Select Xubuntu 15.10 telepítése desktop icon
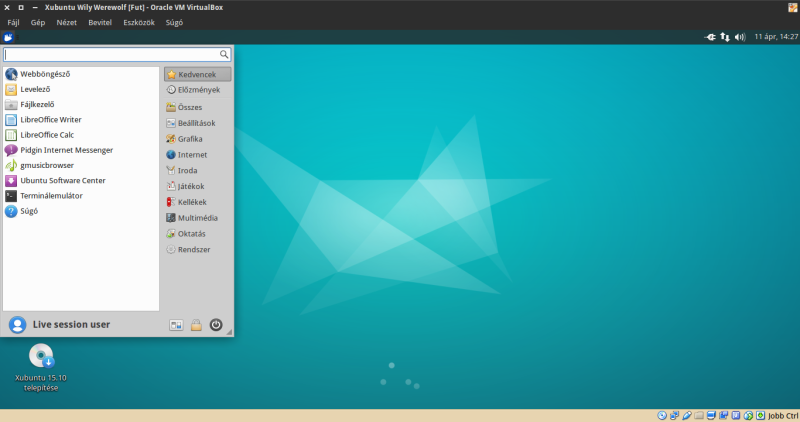Image resolution: width=800 pixels, height=422 pixels. tap(41, 367)
